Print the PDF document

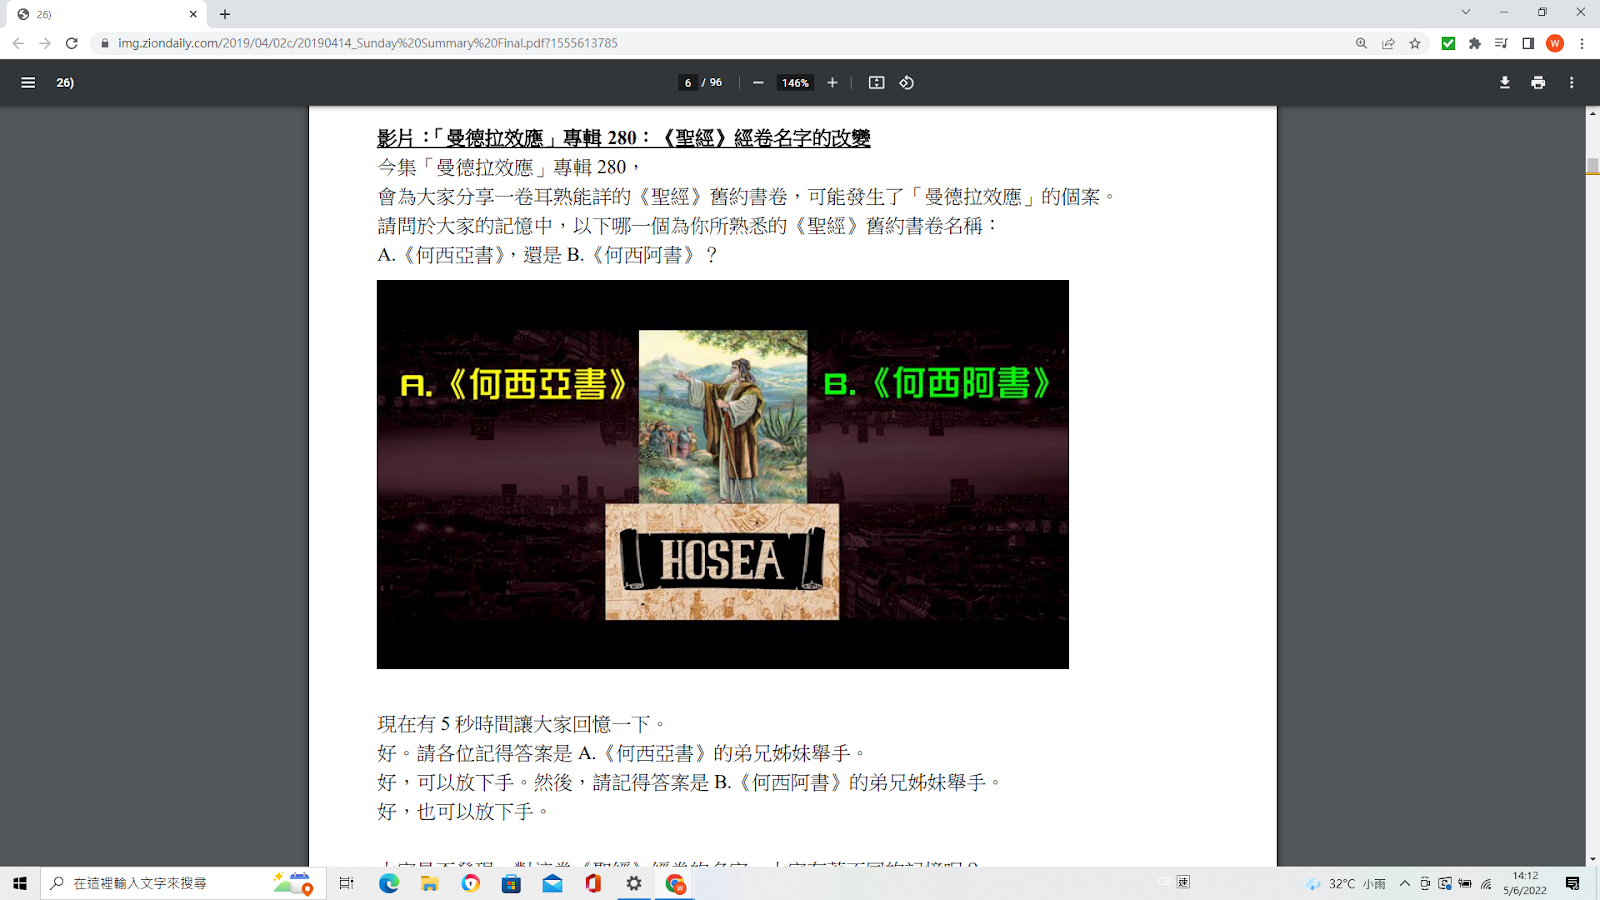click(1538, 83)
